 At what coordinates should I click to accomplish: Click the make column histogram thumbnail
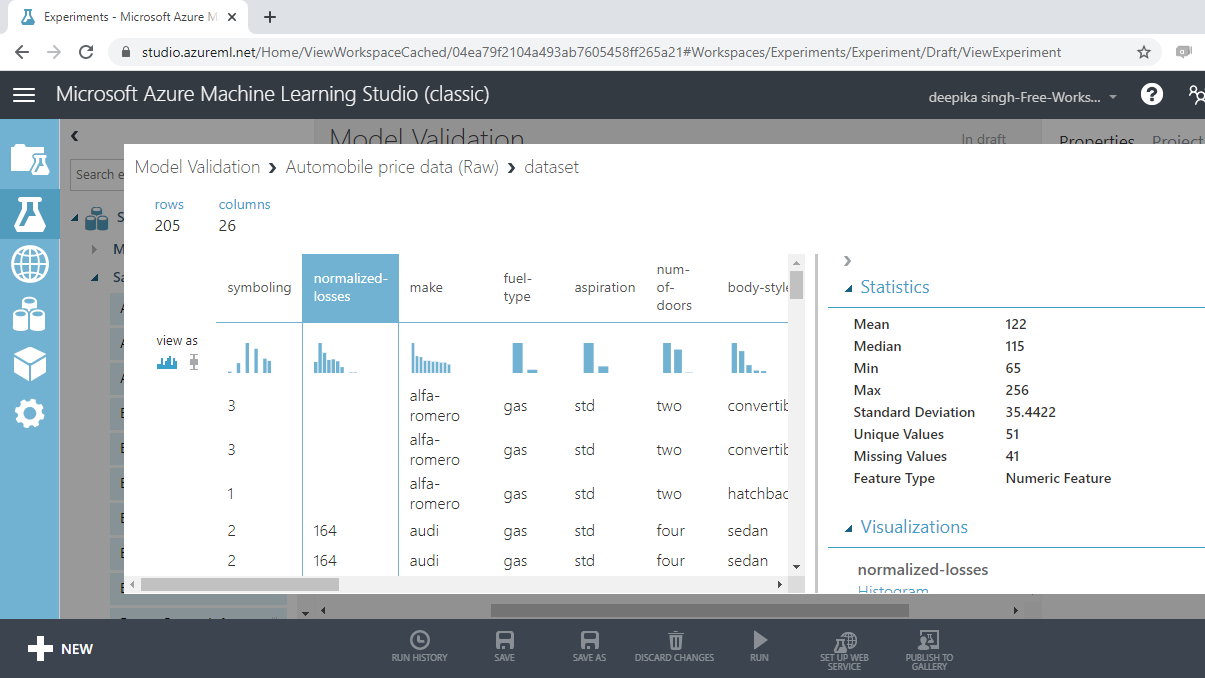pyautogui.click(x=431, y=359)
